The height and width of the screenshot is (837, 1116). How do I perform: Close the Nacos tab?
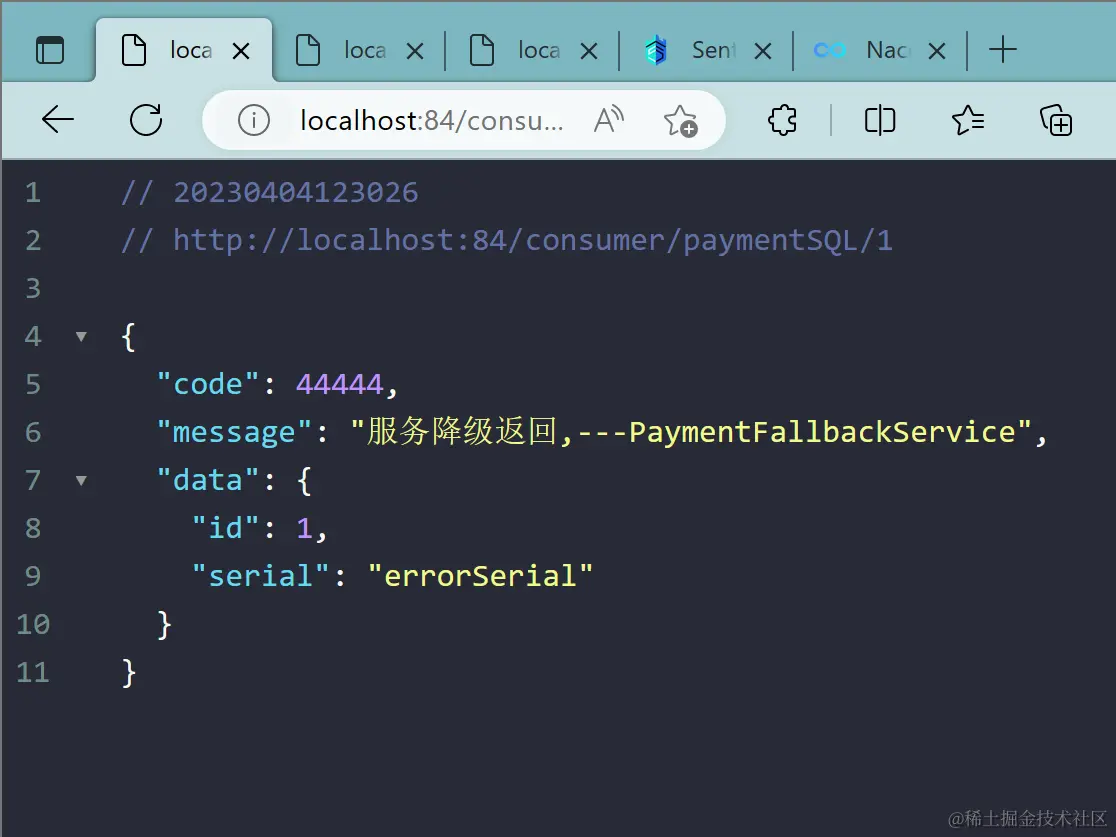(x=937, y=51)
